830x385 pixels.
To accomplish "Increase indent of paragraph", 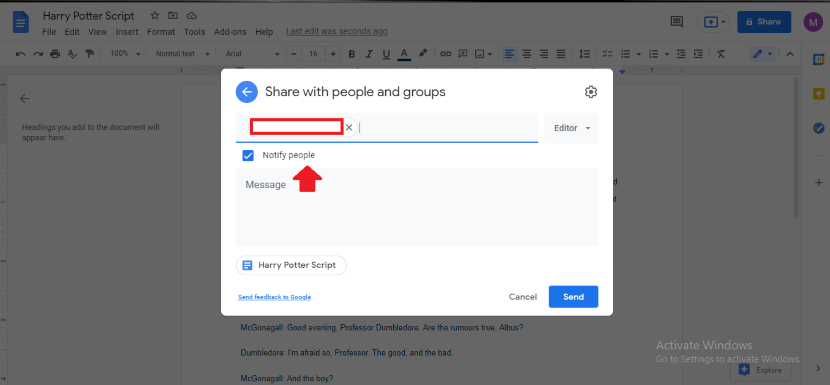I will 698,54.
